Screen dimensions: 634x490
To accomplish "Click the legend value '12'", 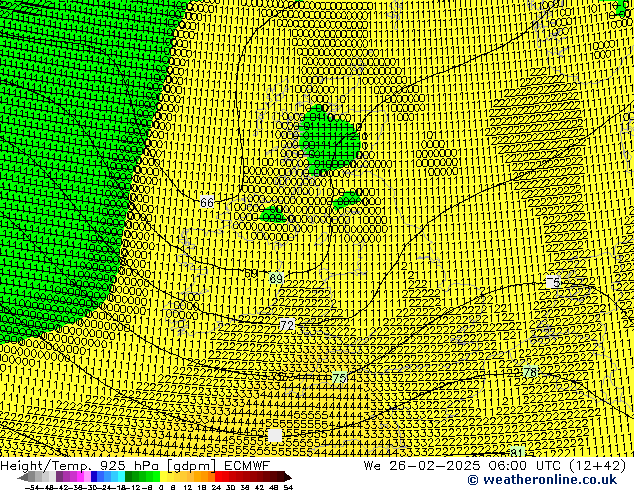I will [188, 487].
